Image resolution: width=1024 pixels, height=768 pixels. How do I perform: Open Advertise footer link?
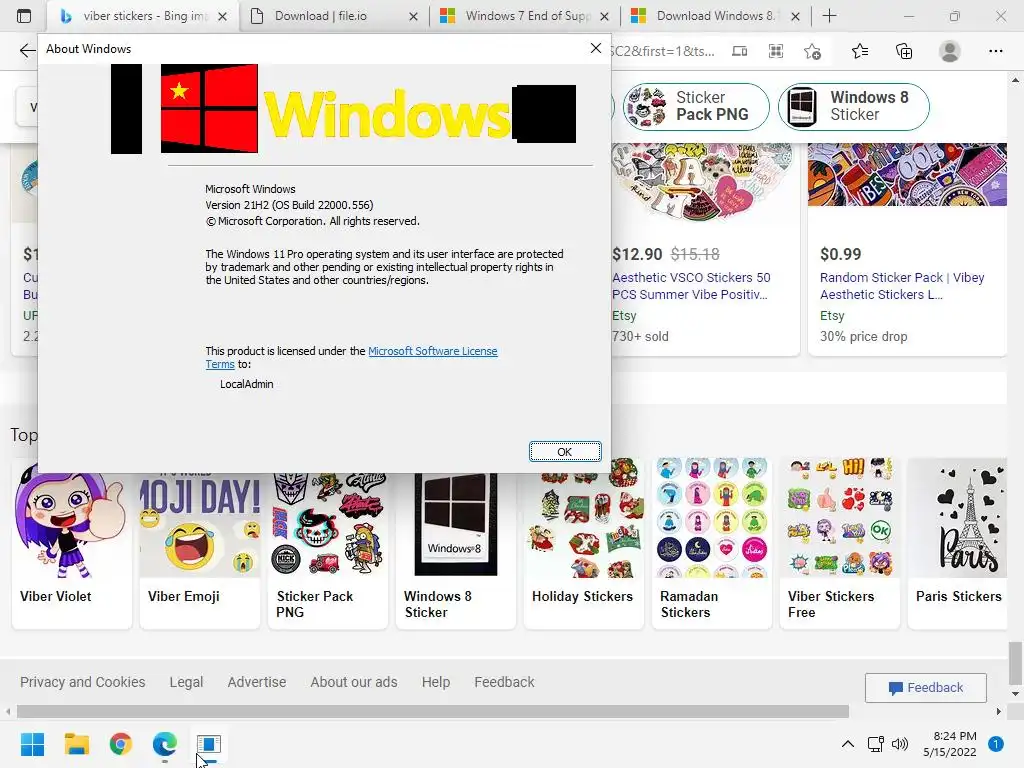point(257,682)
